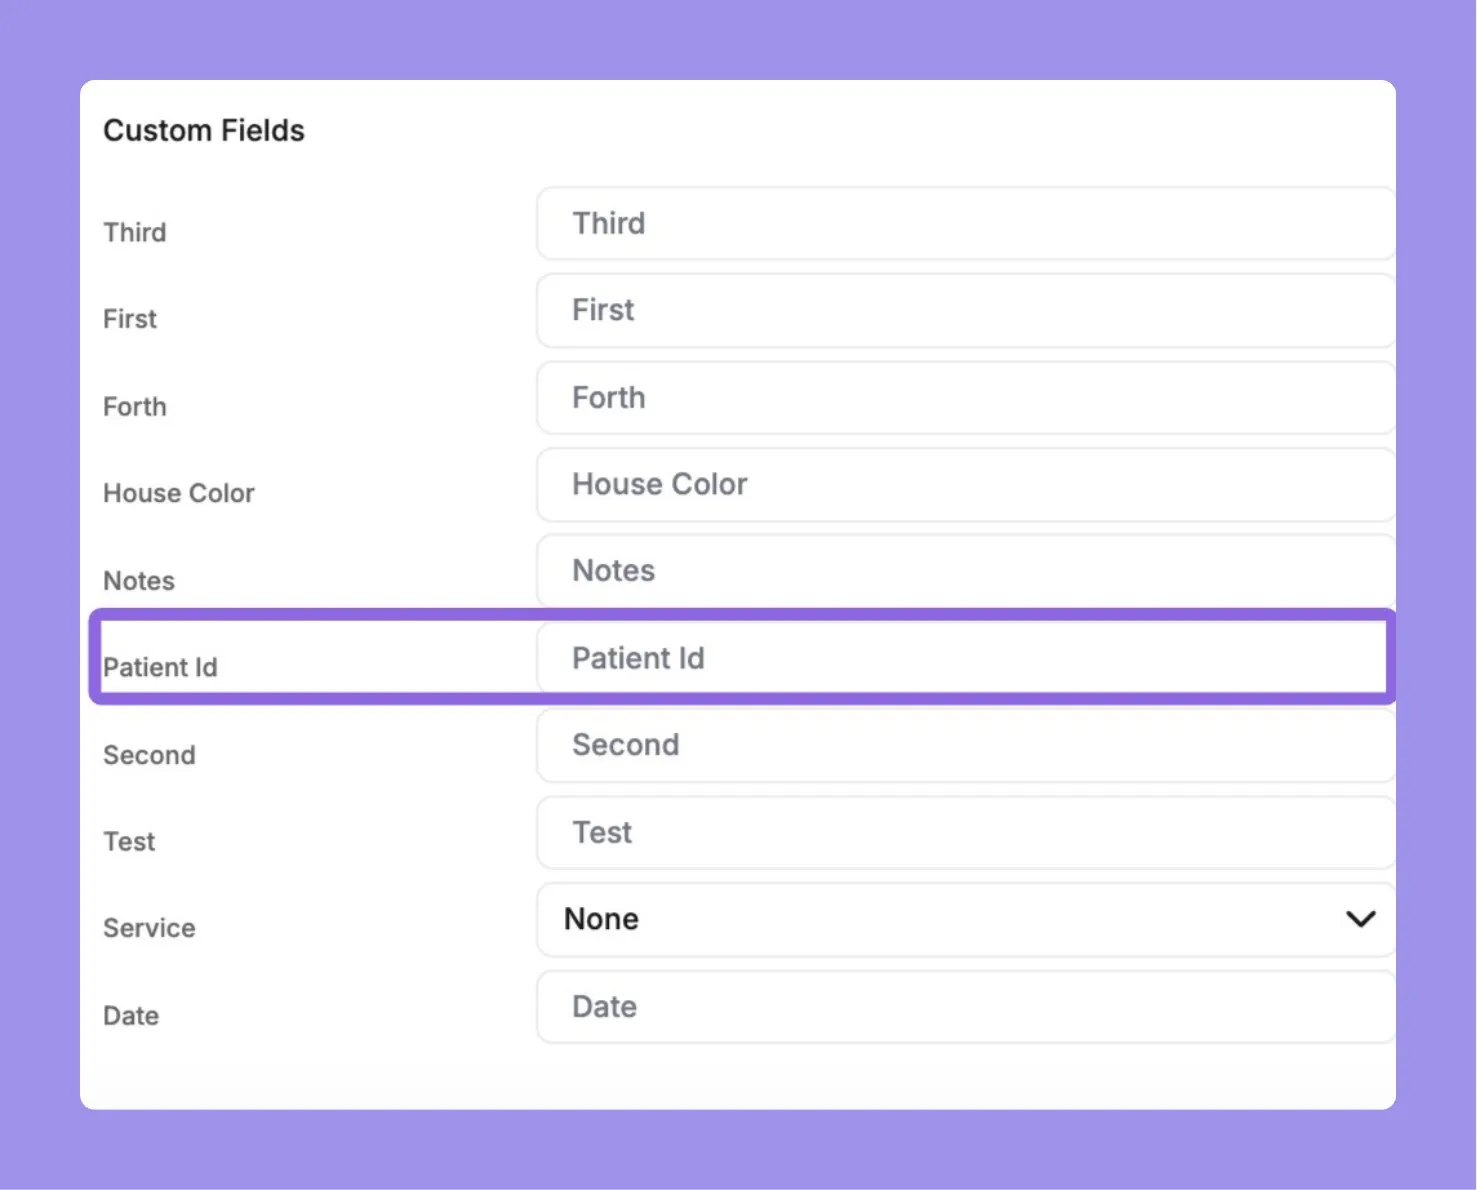Click the Test field label
Image resolution: width=1477 pixels, height=1190 pixels.
click(x=129, y=842)
